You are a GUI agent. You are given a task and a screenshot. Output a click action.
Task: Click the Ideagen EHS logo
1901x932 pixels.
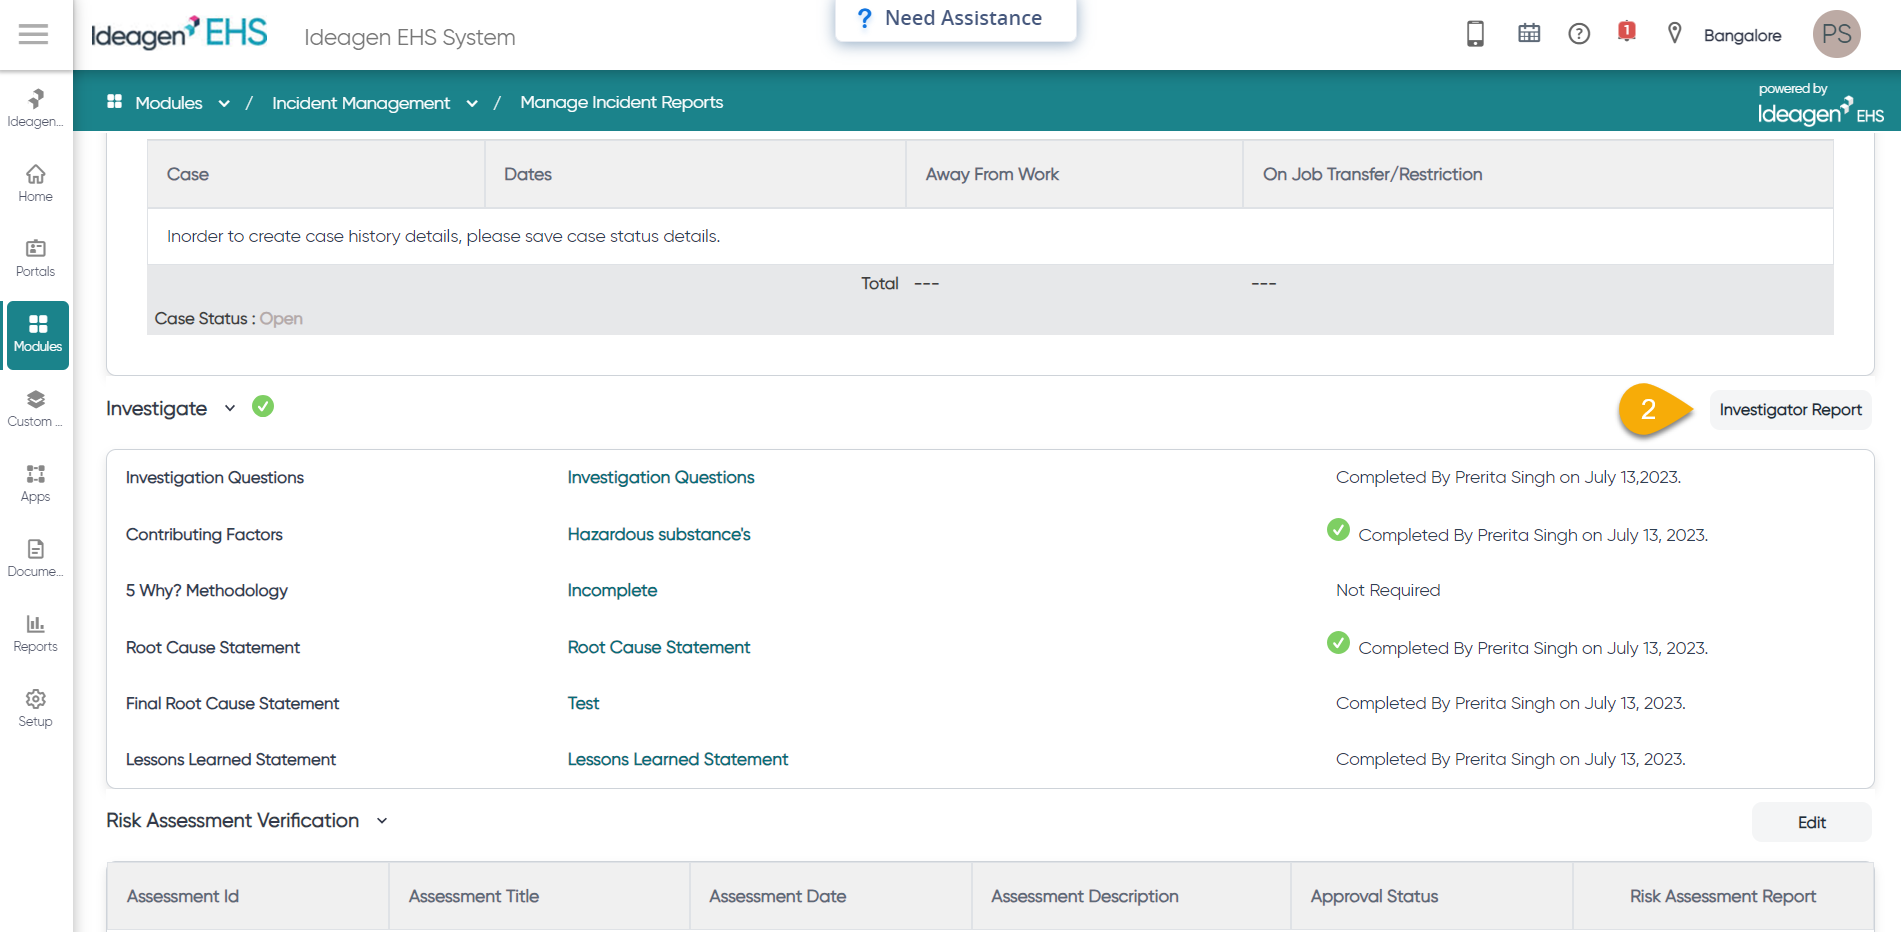179,34
